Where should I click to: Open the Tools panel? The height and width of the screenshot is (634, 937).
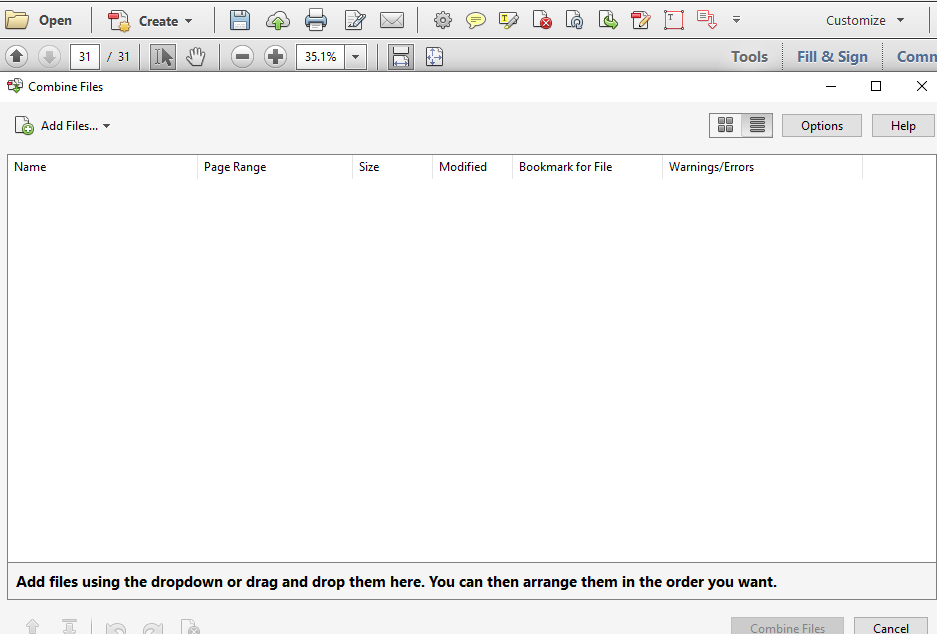coord(749,57)
